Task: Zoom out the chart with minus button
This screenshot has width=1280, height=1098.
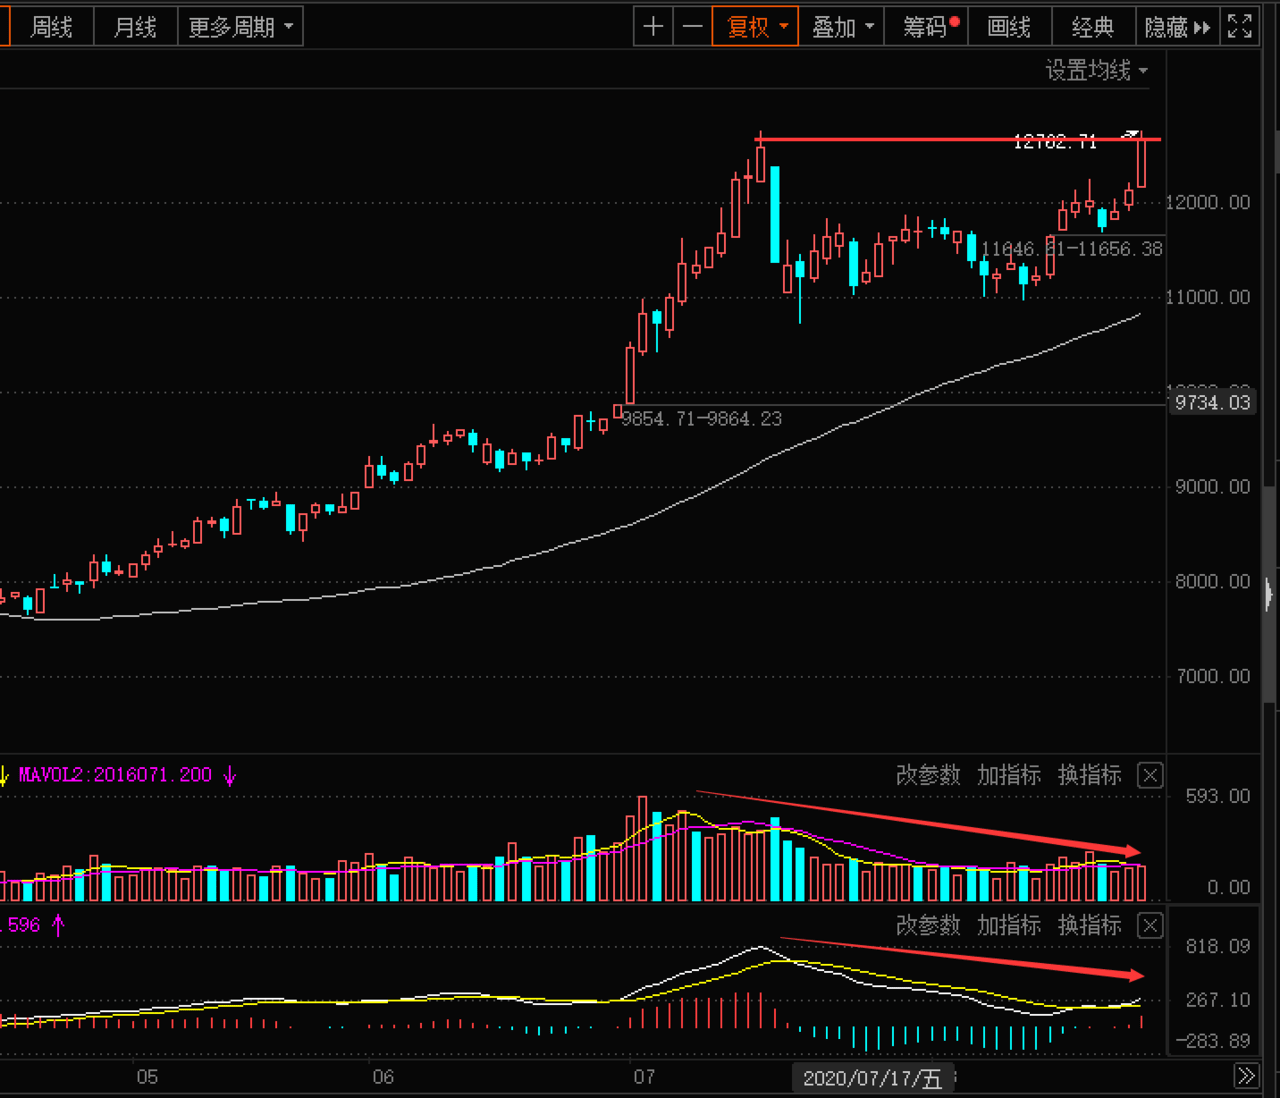Action: [x=692, y=27]
